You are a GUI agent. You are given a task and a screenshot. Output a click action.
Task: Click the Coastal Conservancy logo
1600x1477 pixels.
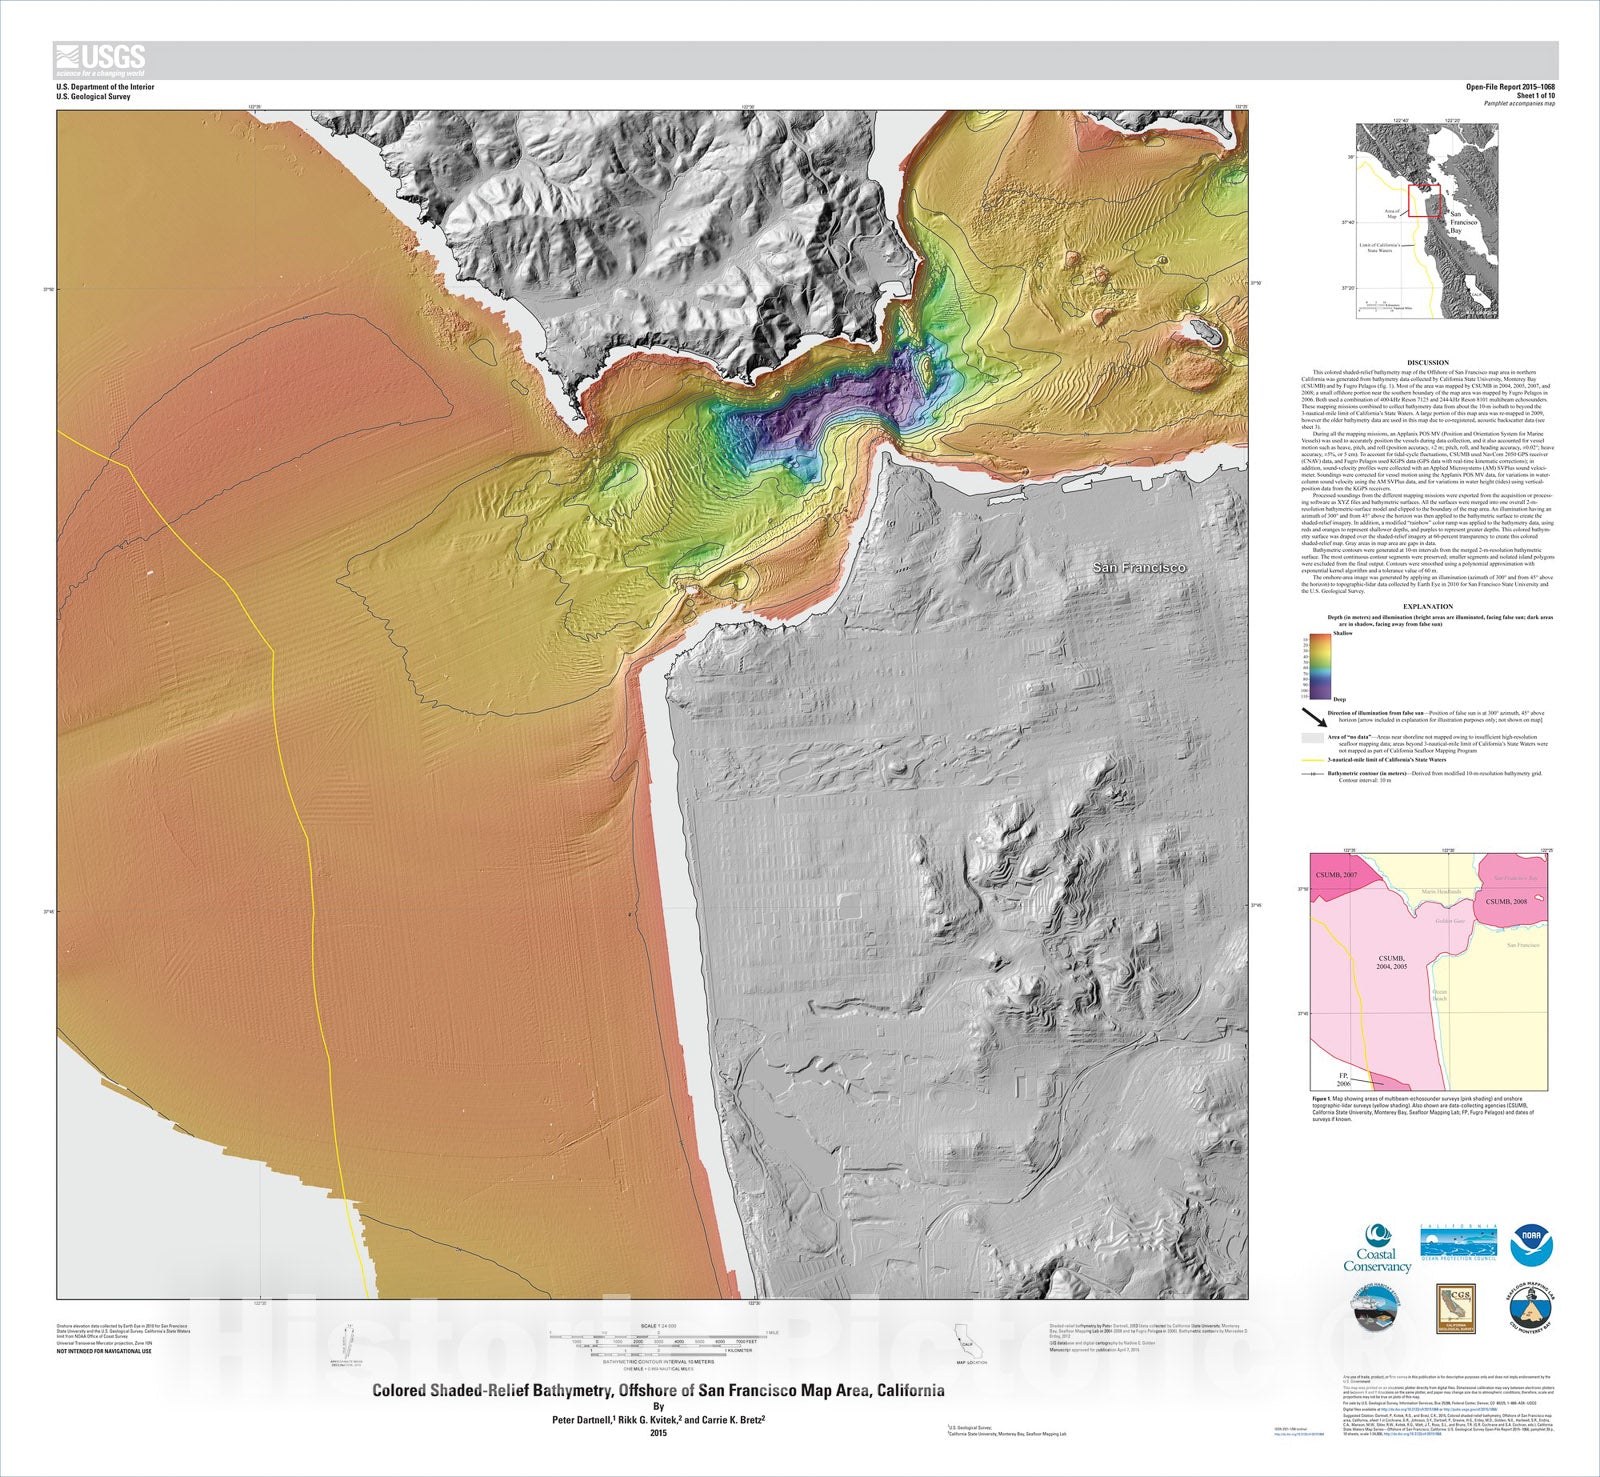pos(1377,1250)
